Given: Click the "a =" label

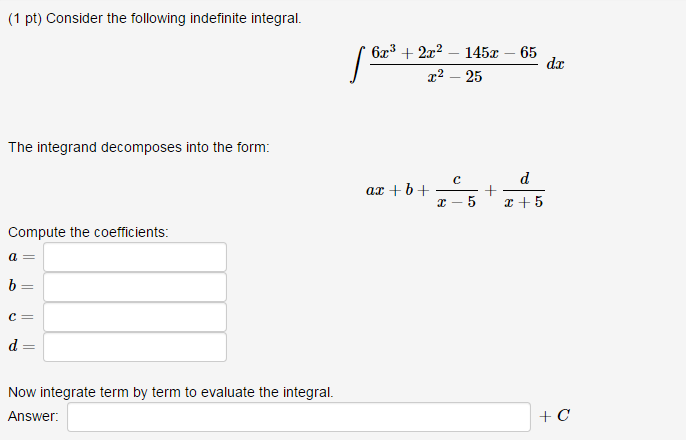Looking at the screenshot, I should [x=21, y=257].
